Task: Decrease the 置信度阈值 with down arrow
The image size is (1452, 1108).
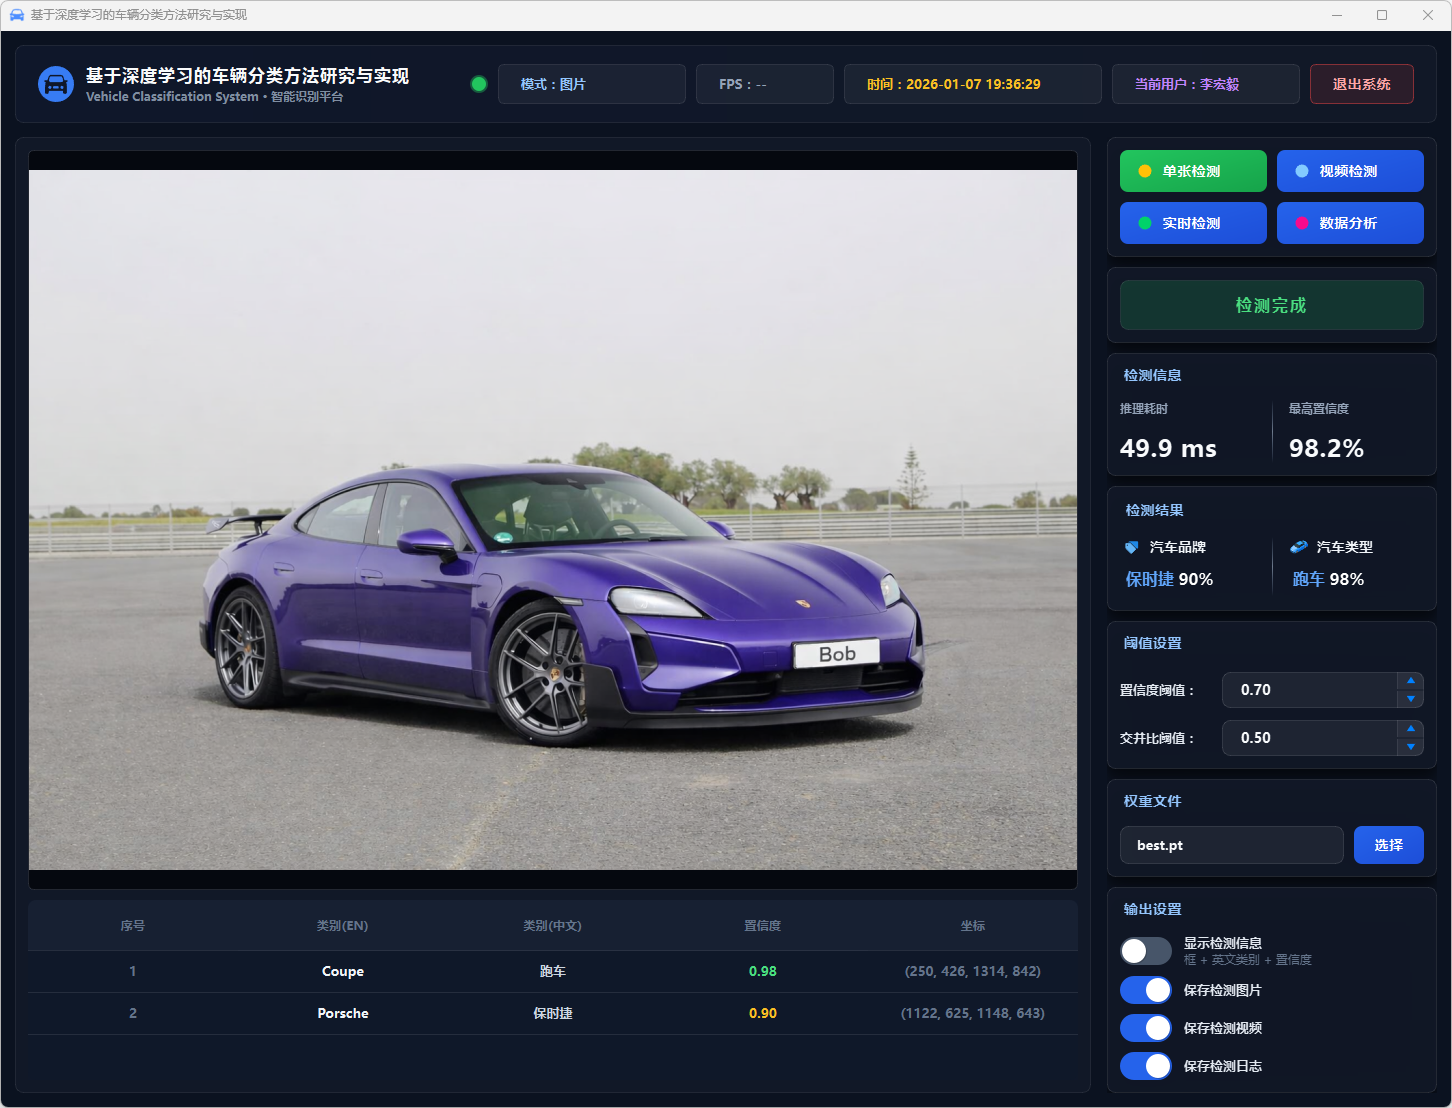Action: tap(1411, 699)
